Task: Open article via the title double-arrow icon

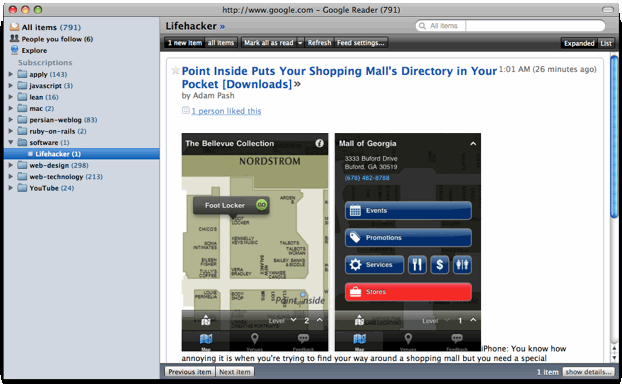Action: (297, 84)
